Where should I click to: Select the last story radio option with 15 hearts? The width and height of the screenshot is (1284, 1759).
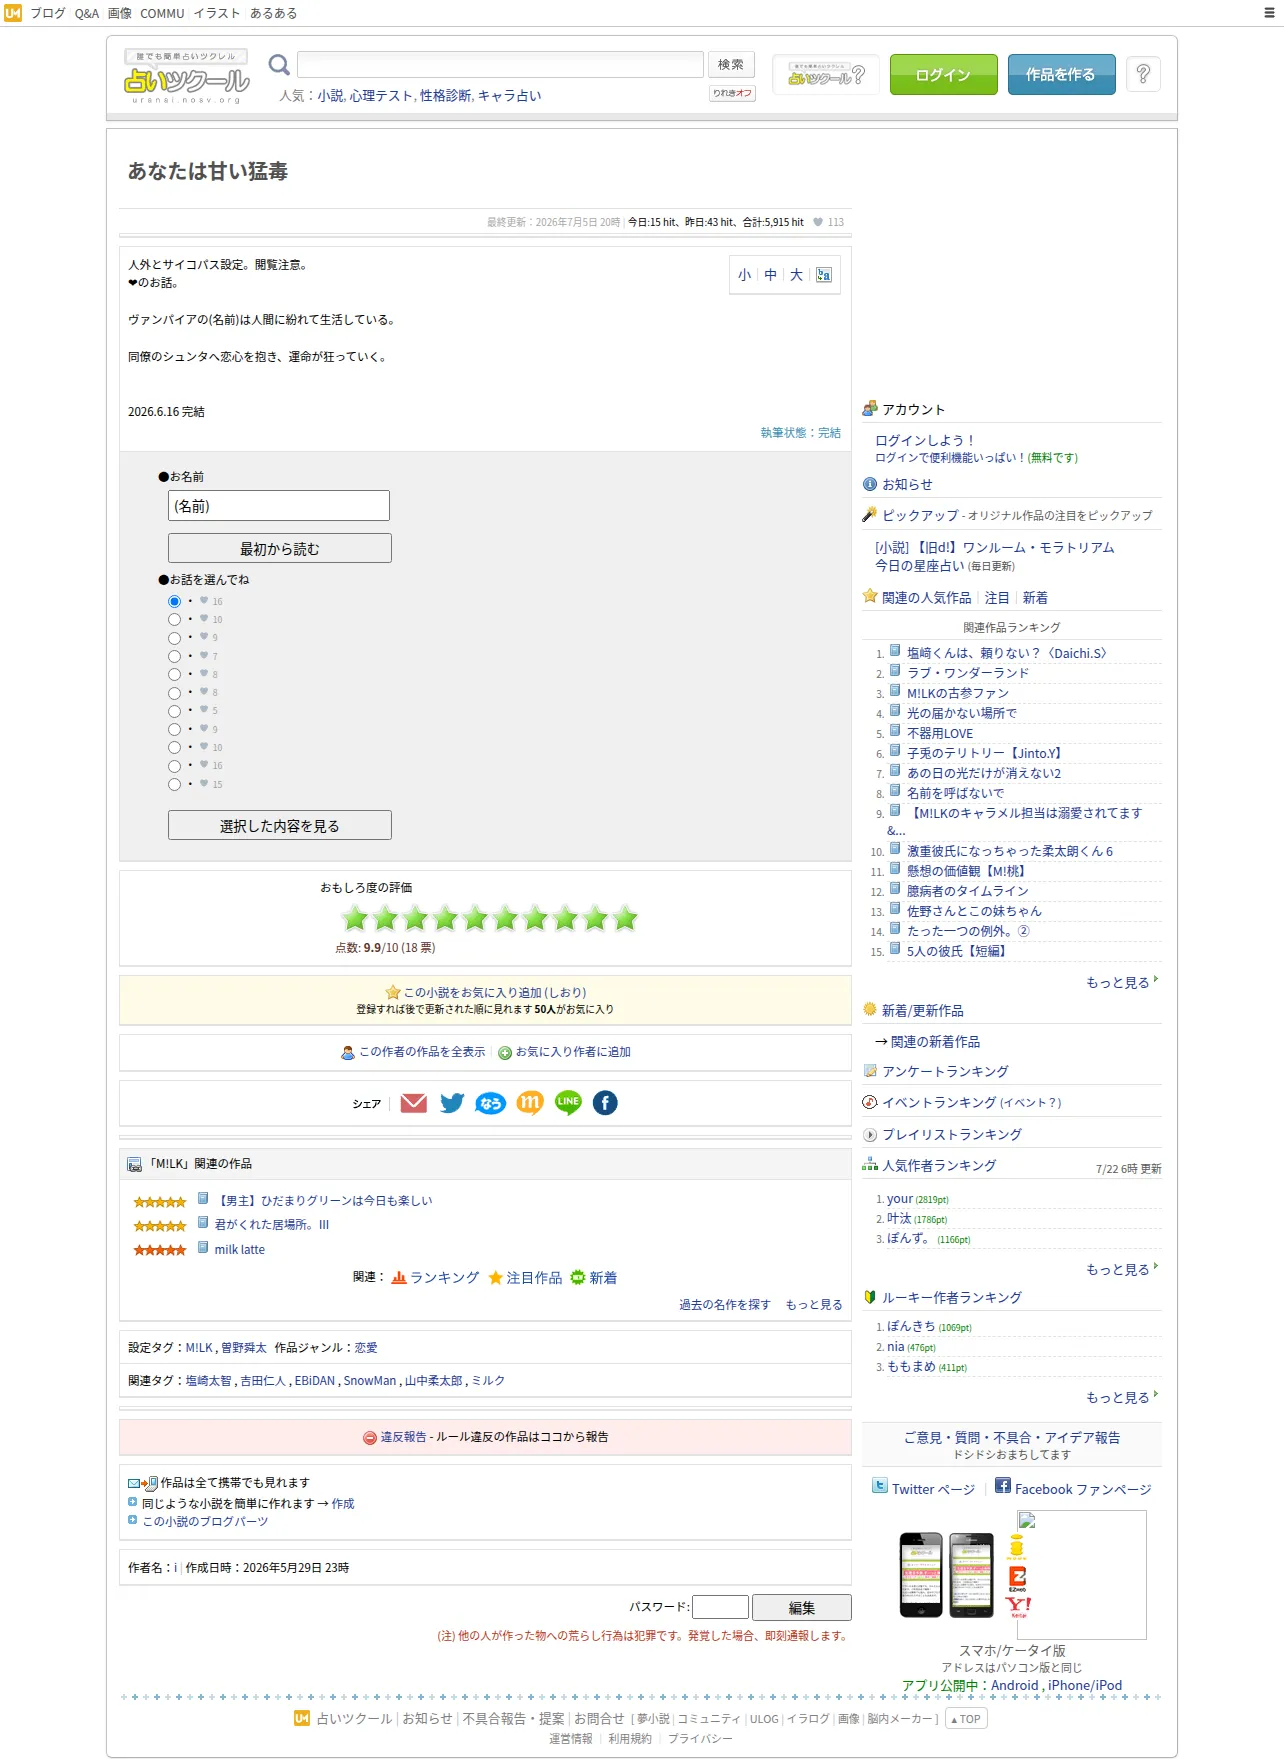(x=174, y=784)
